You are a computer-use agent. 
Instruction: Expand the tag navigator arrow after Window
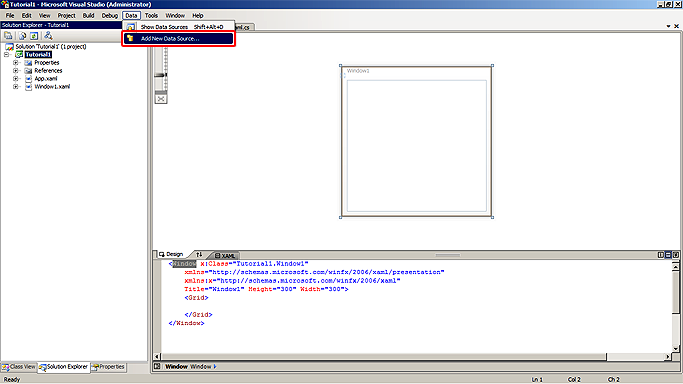click(x=215, y=367)
